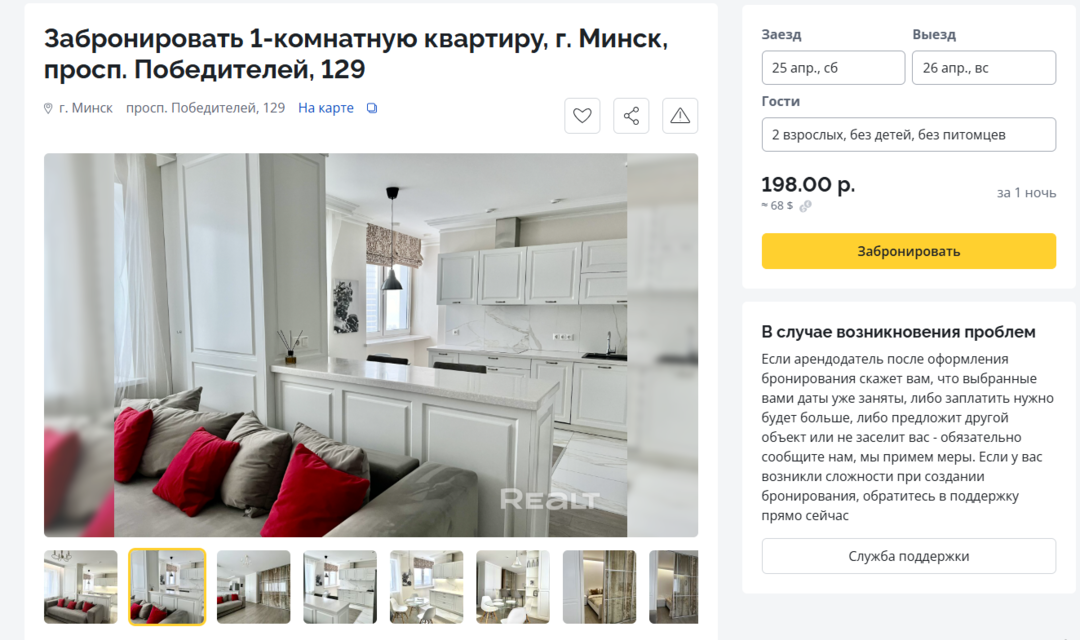Click the yellow Забронировать button
This screenshot has width=1080, height=640.
908,251
